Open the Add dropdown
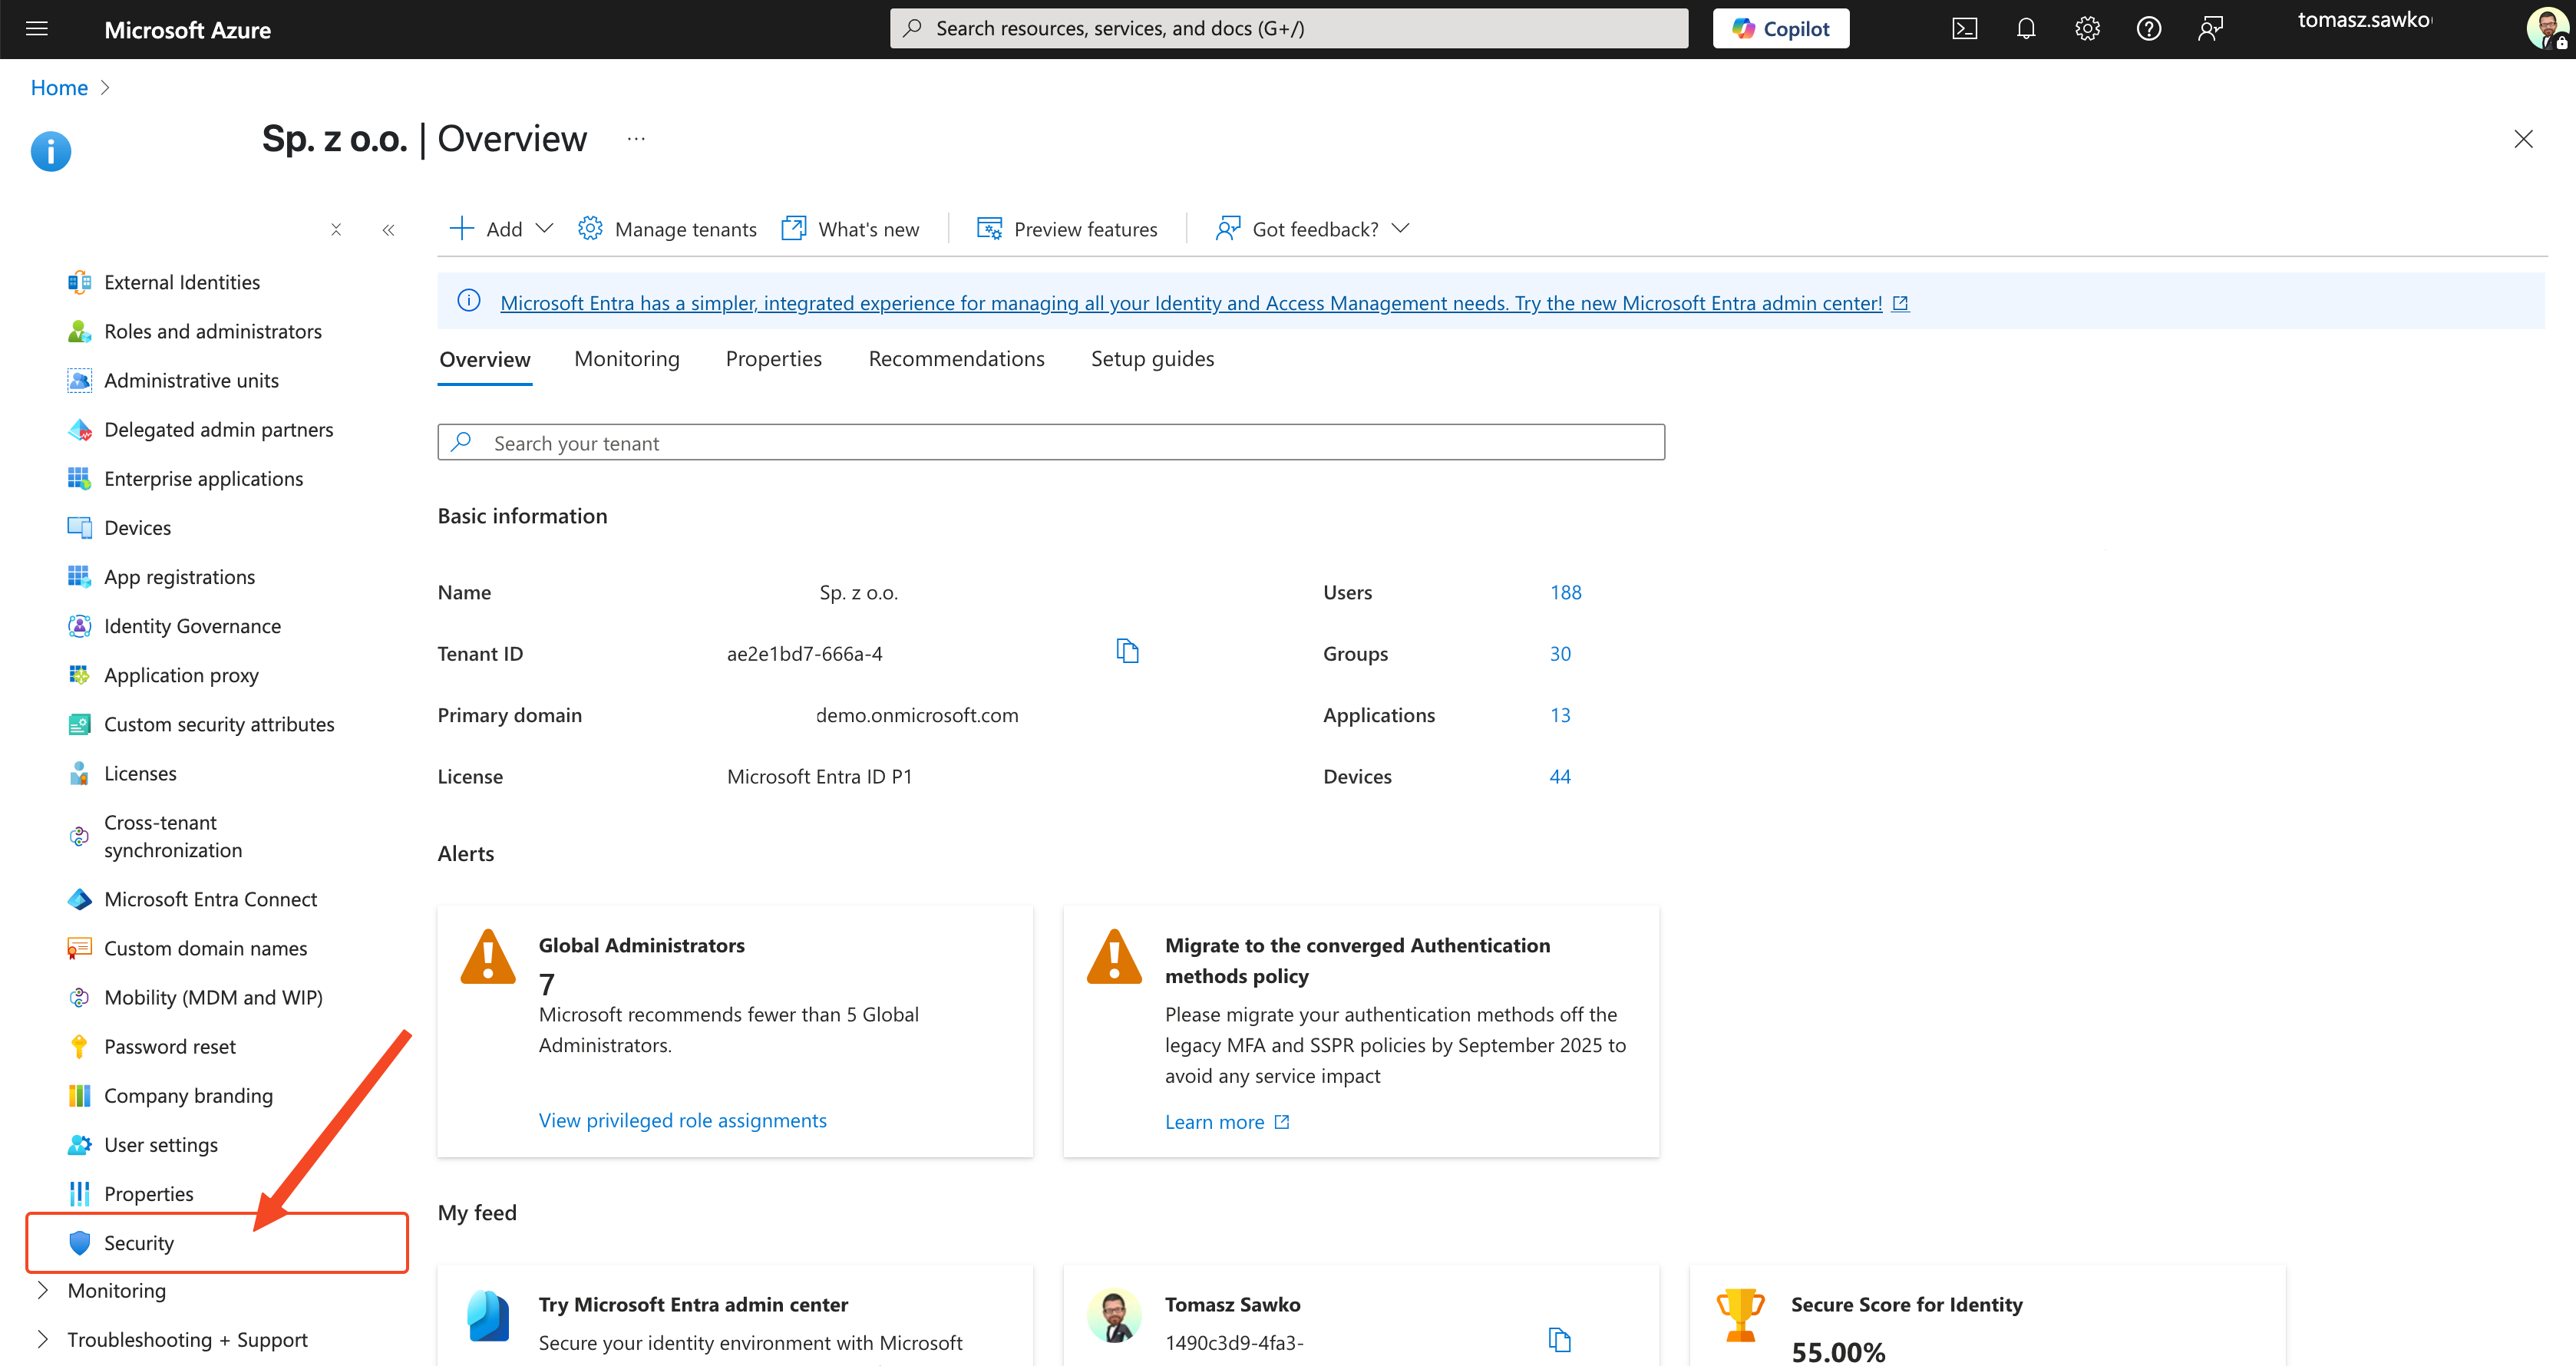Viewport: 2576px width, 1366px height. pyautogui.click(x=502, y=229)
